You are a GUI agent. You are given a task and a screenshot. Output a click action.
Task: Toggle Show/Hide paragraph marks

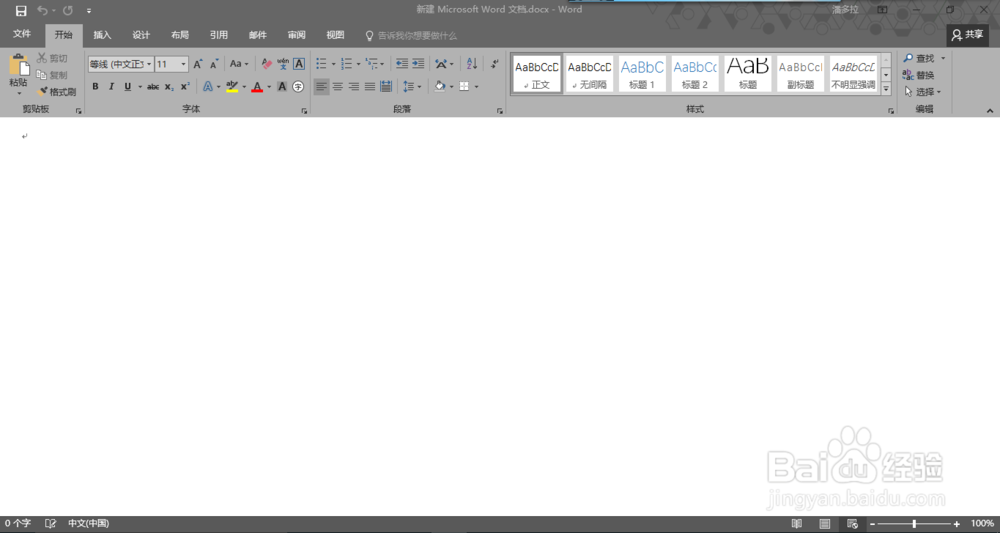pyautogui.click(x=494, y=64)
